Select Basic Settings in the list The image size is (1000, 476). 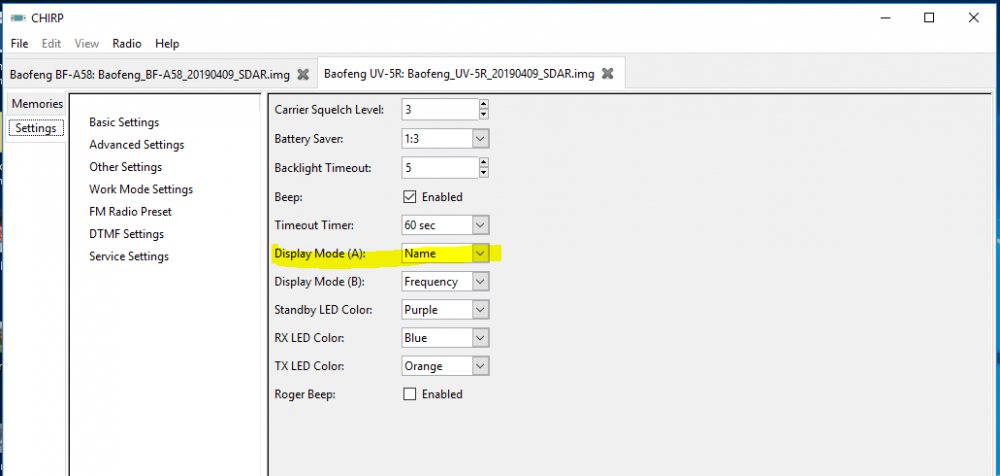click(124, 122)
